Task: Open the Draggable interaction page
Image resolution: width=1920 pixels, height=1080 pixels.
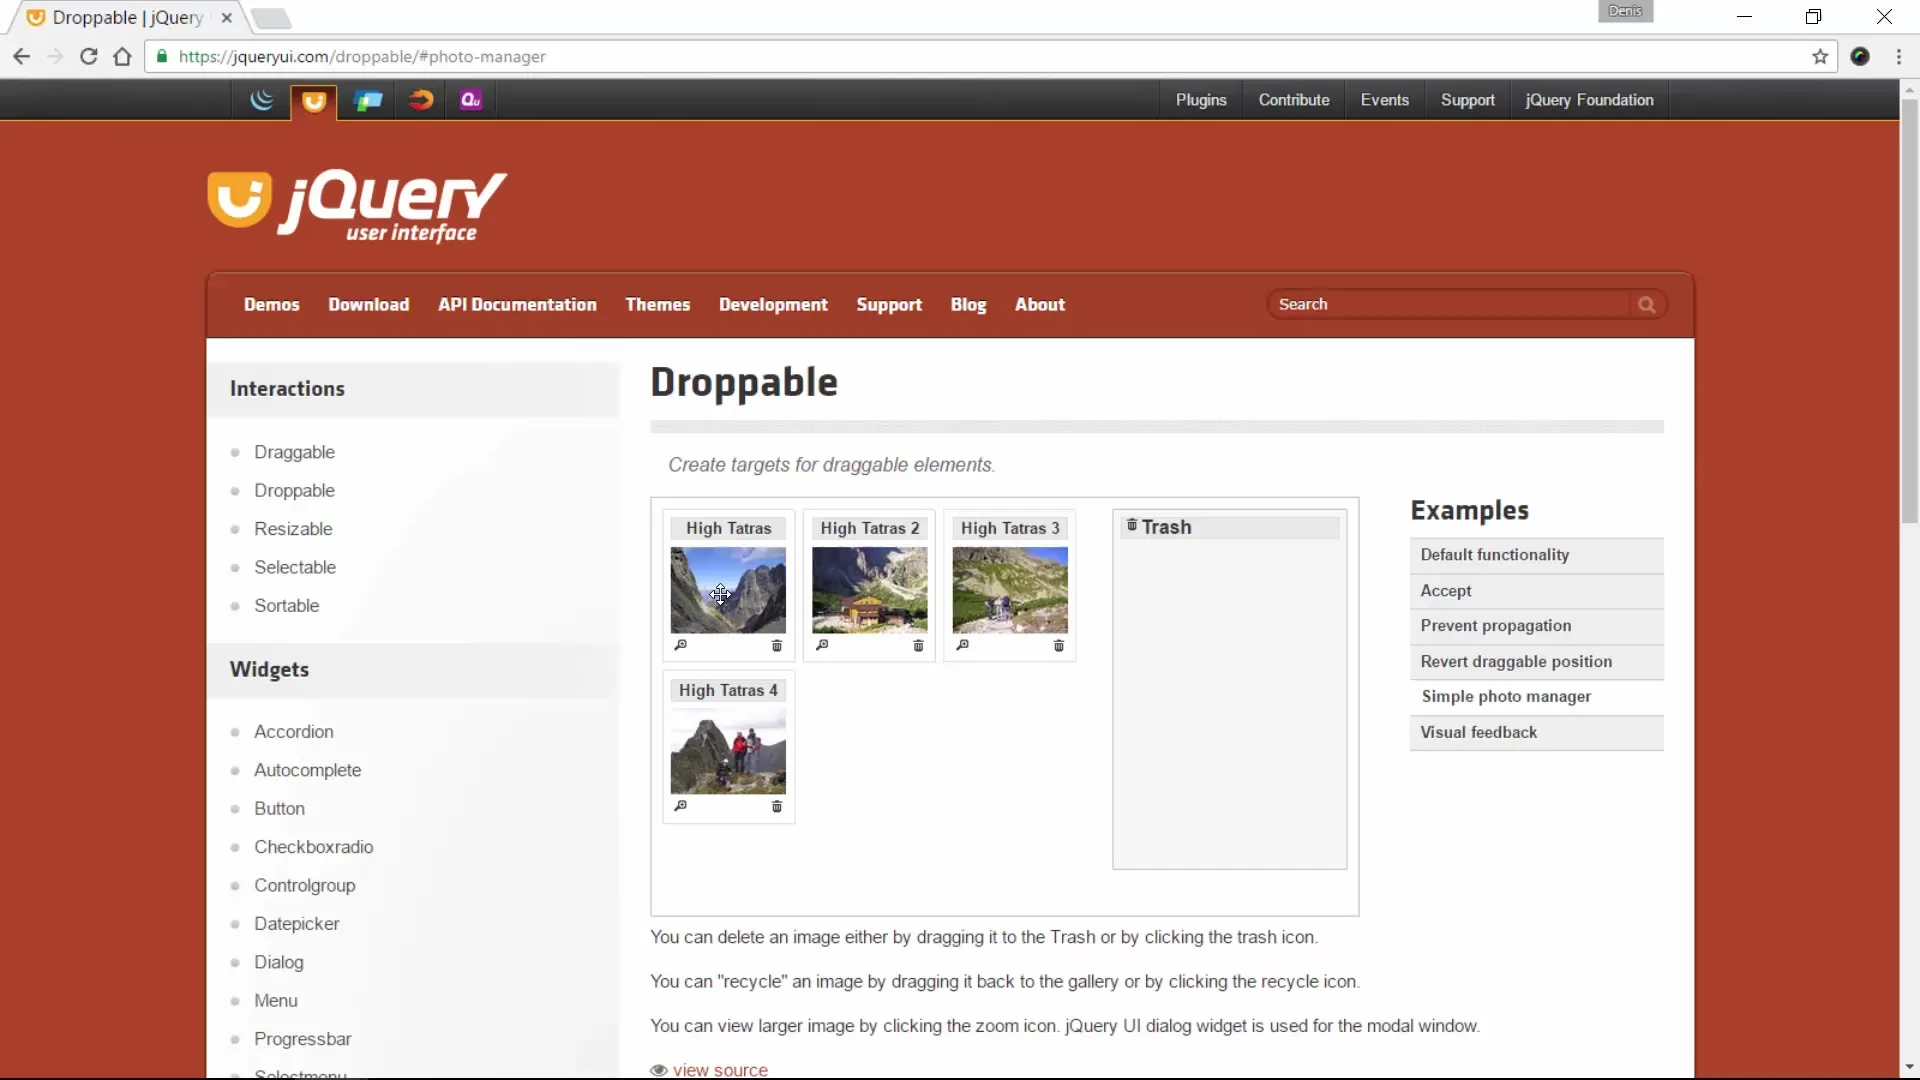Action: tap(295, 452)
